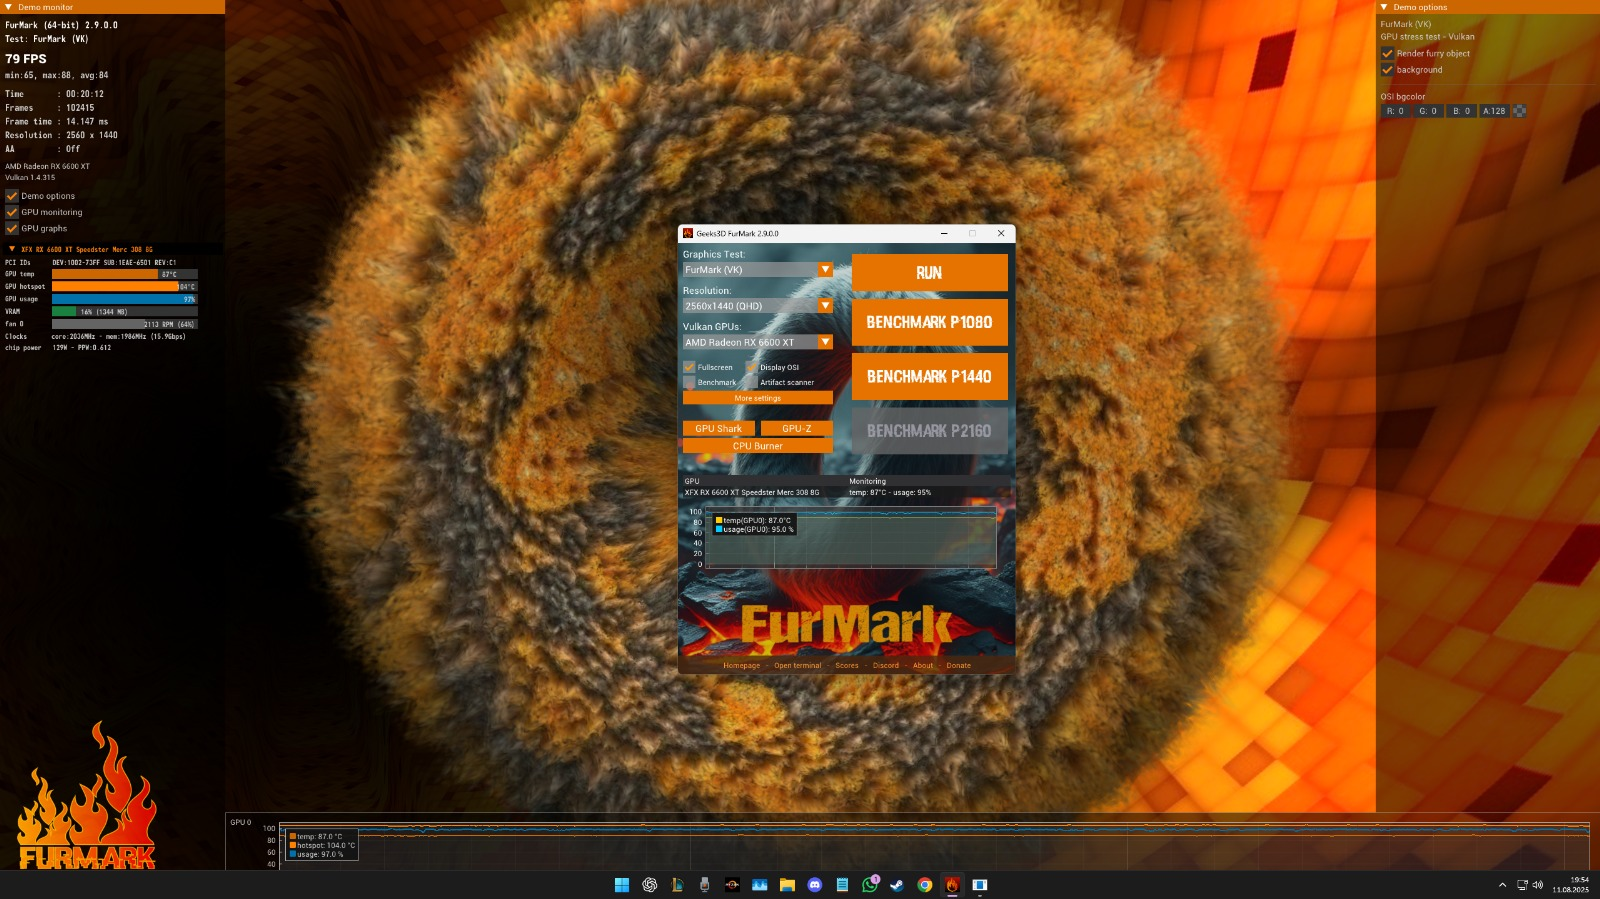Viewport: 1600px width, 899px height.
Task: Start the BENCHMARK P2160 preset
Action: pyautogui.click(x=929, y=431)
